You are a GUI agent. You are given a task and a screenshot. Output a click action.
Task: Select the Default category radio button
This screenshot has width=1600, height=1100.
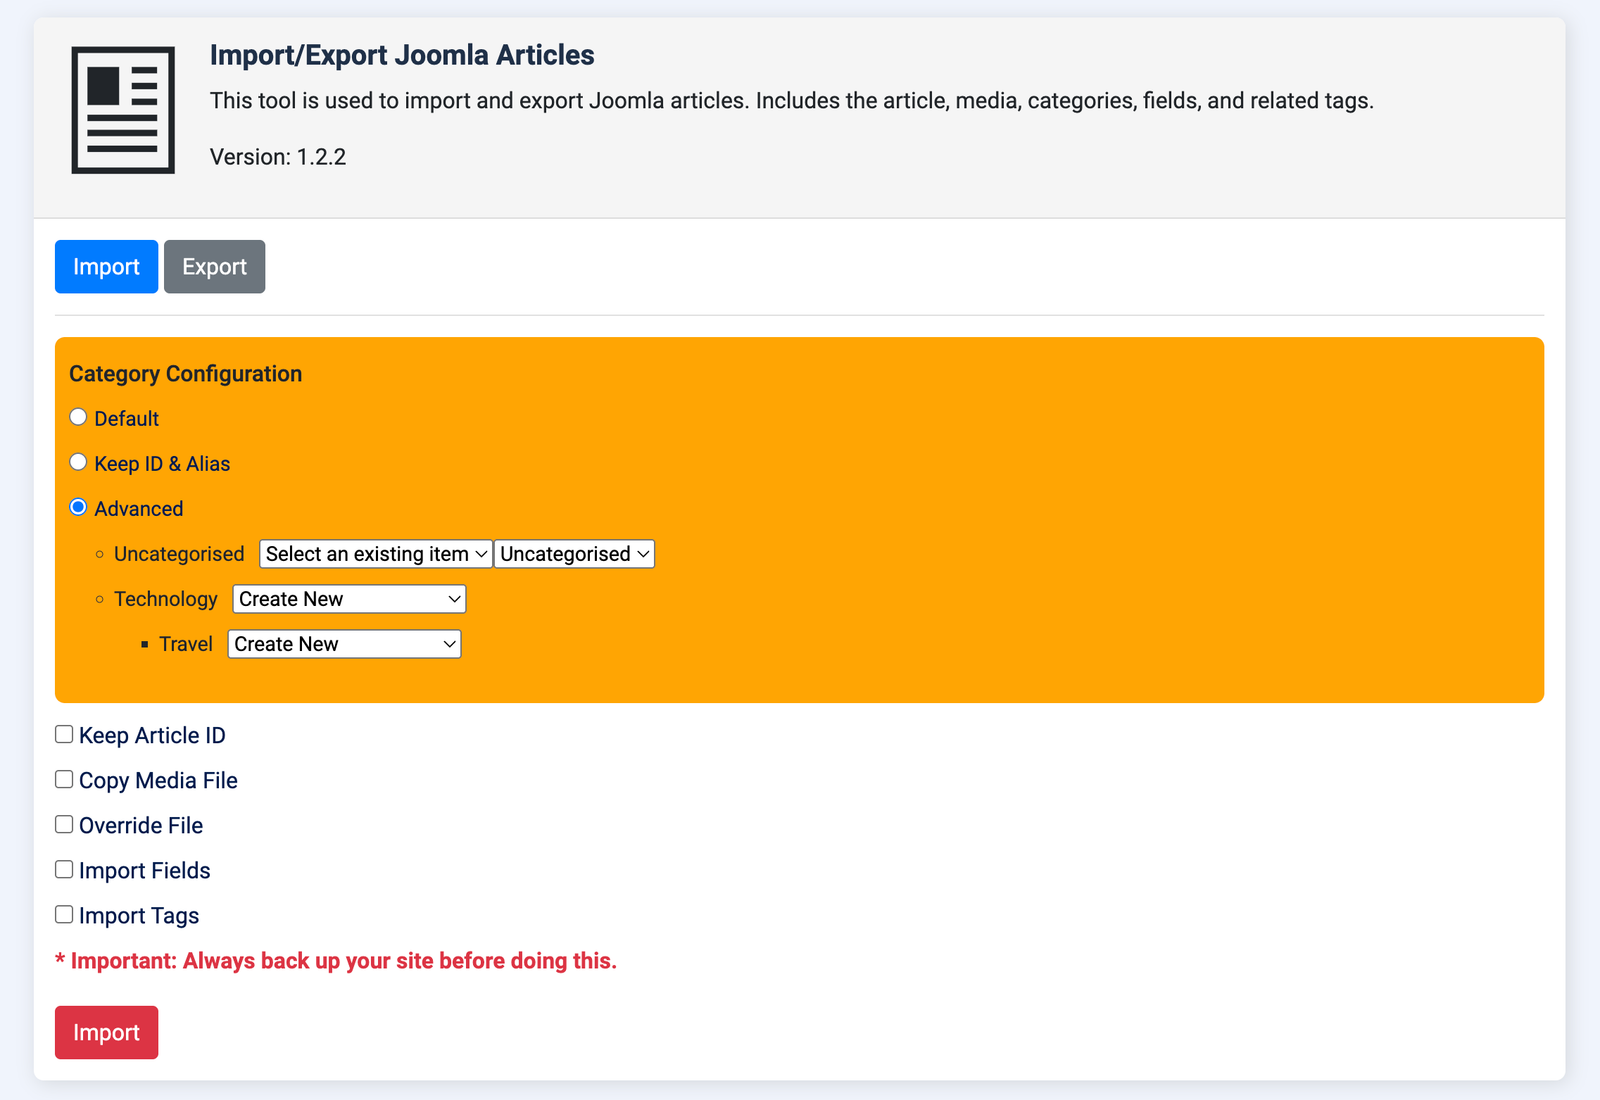tap(78, 417)
